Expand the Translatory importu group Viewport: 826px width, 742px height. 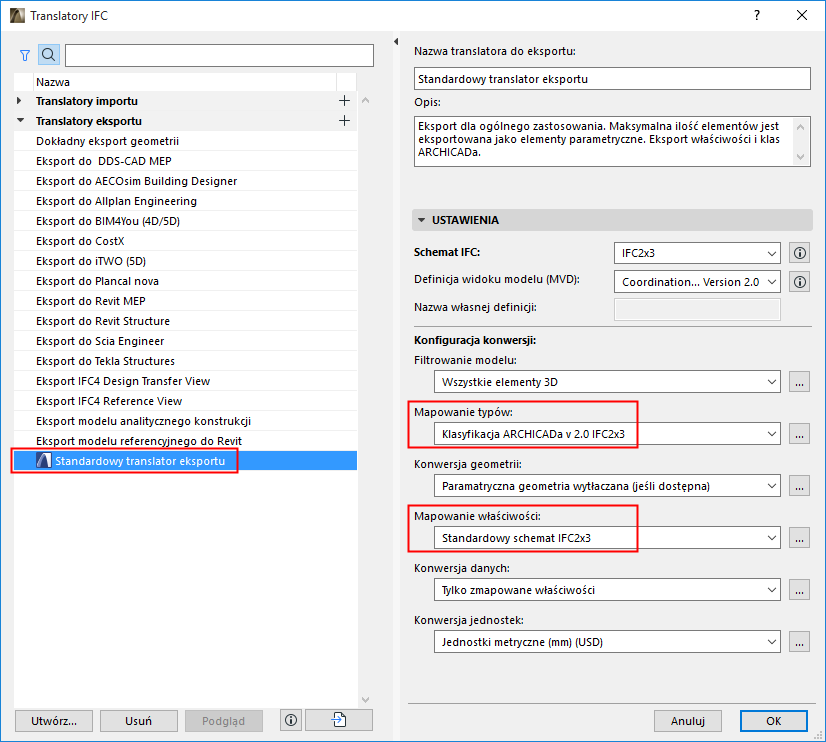point(19,101)
